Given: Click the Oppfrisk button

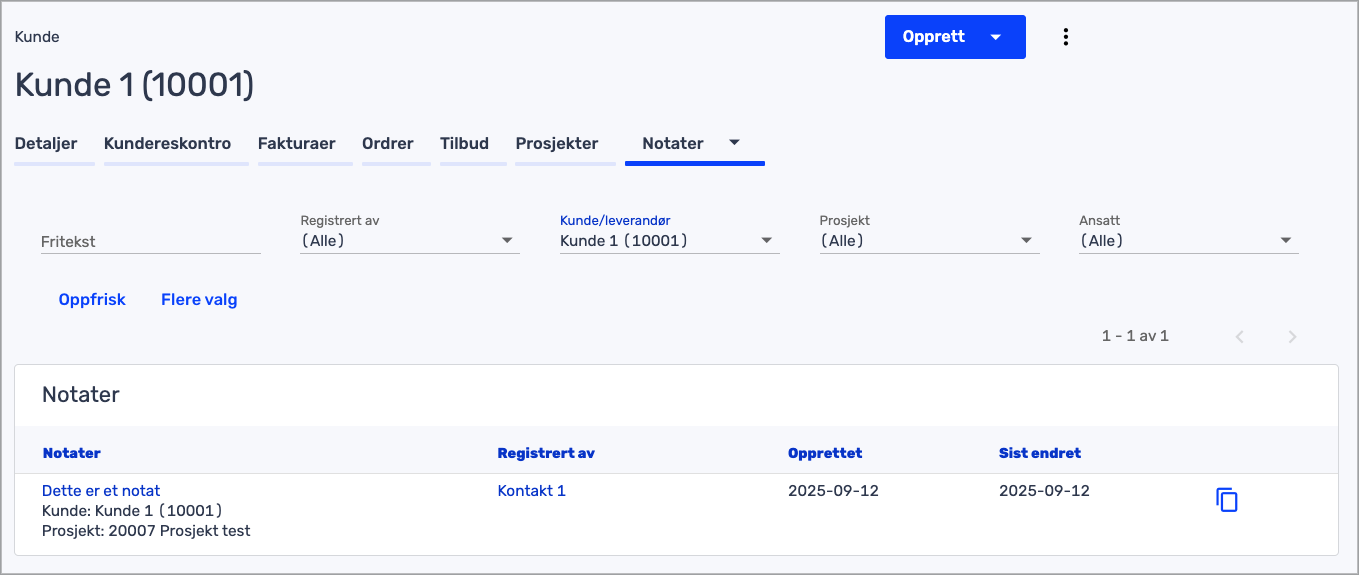Looking at the screenshot, I should pyautogui.click(x=92, y=300).
